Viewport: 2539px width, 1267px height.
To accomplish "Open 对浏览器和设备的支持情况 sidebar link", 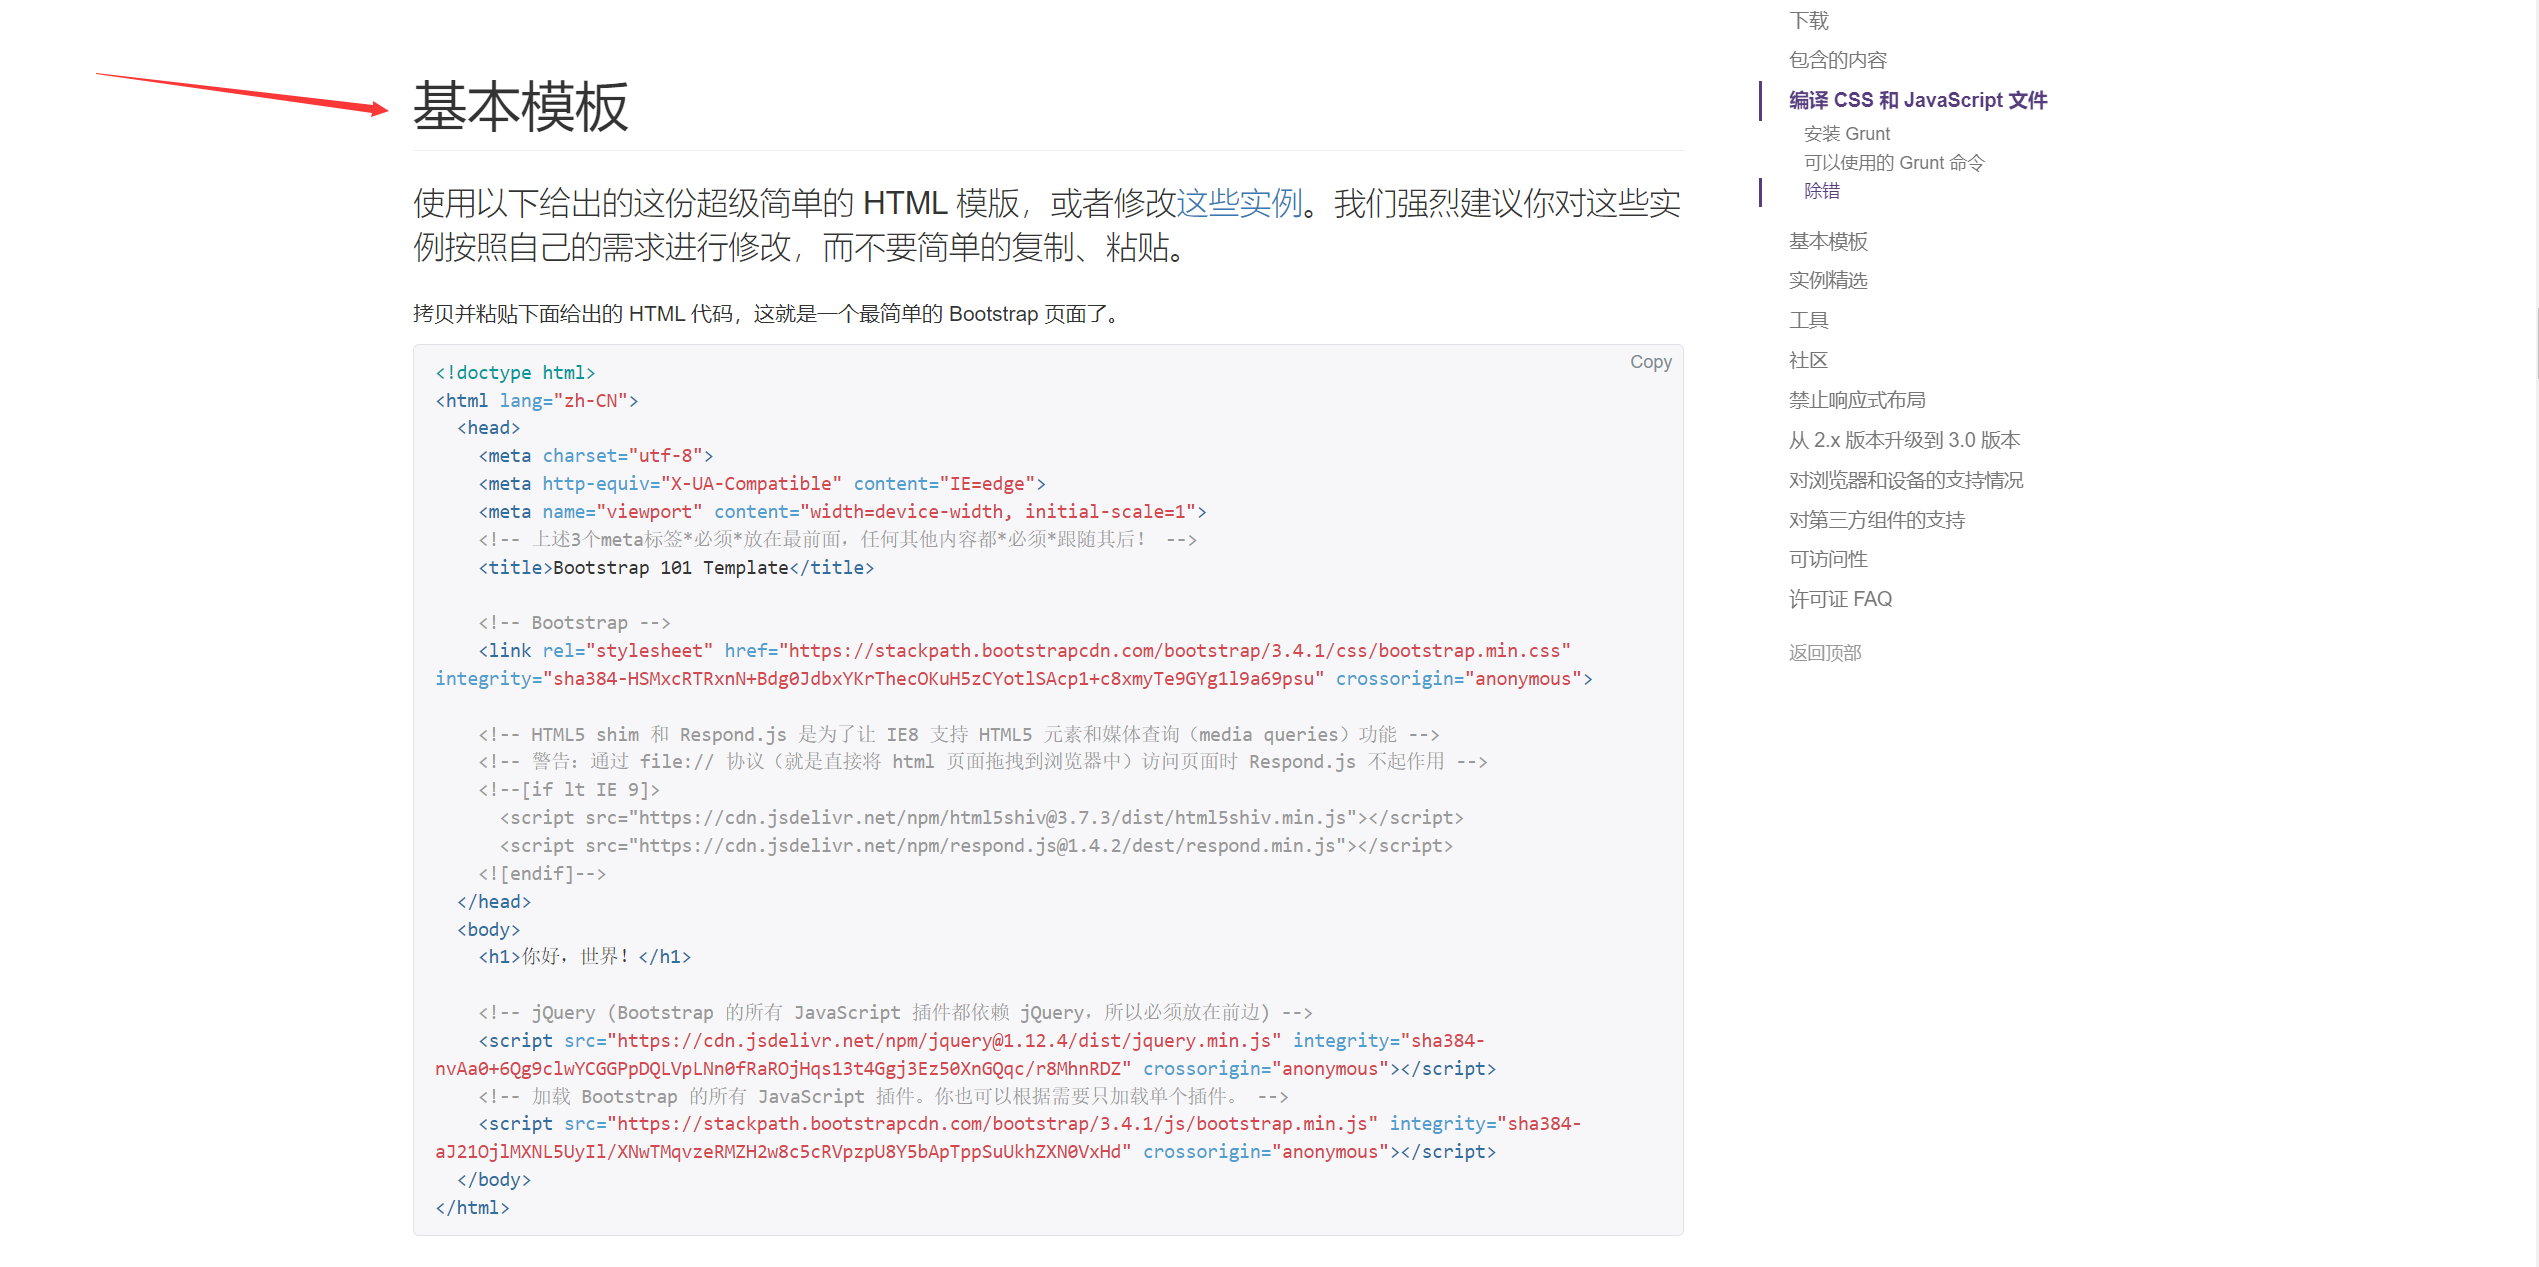I will coord(1905,480).
